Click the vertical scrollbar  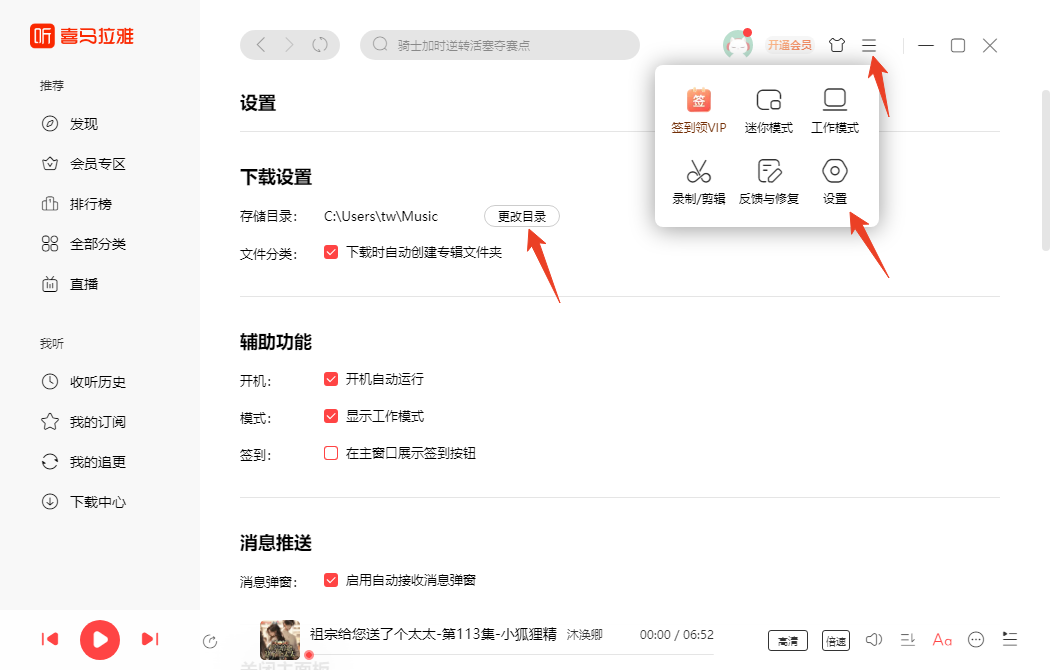[1045, 171]
